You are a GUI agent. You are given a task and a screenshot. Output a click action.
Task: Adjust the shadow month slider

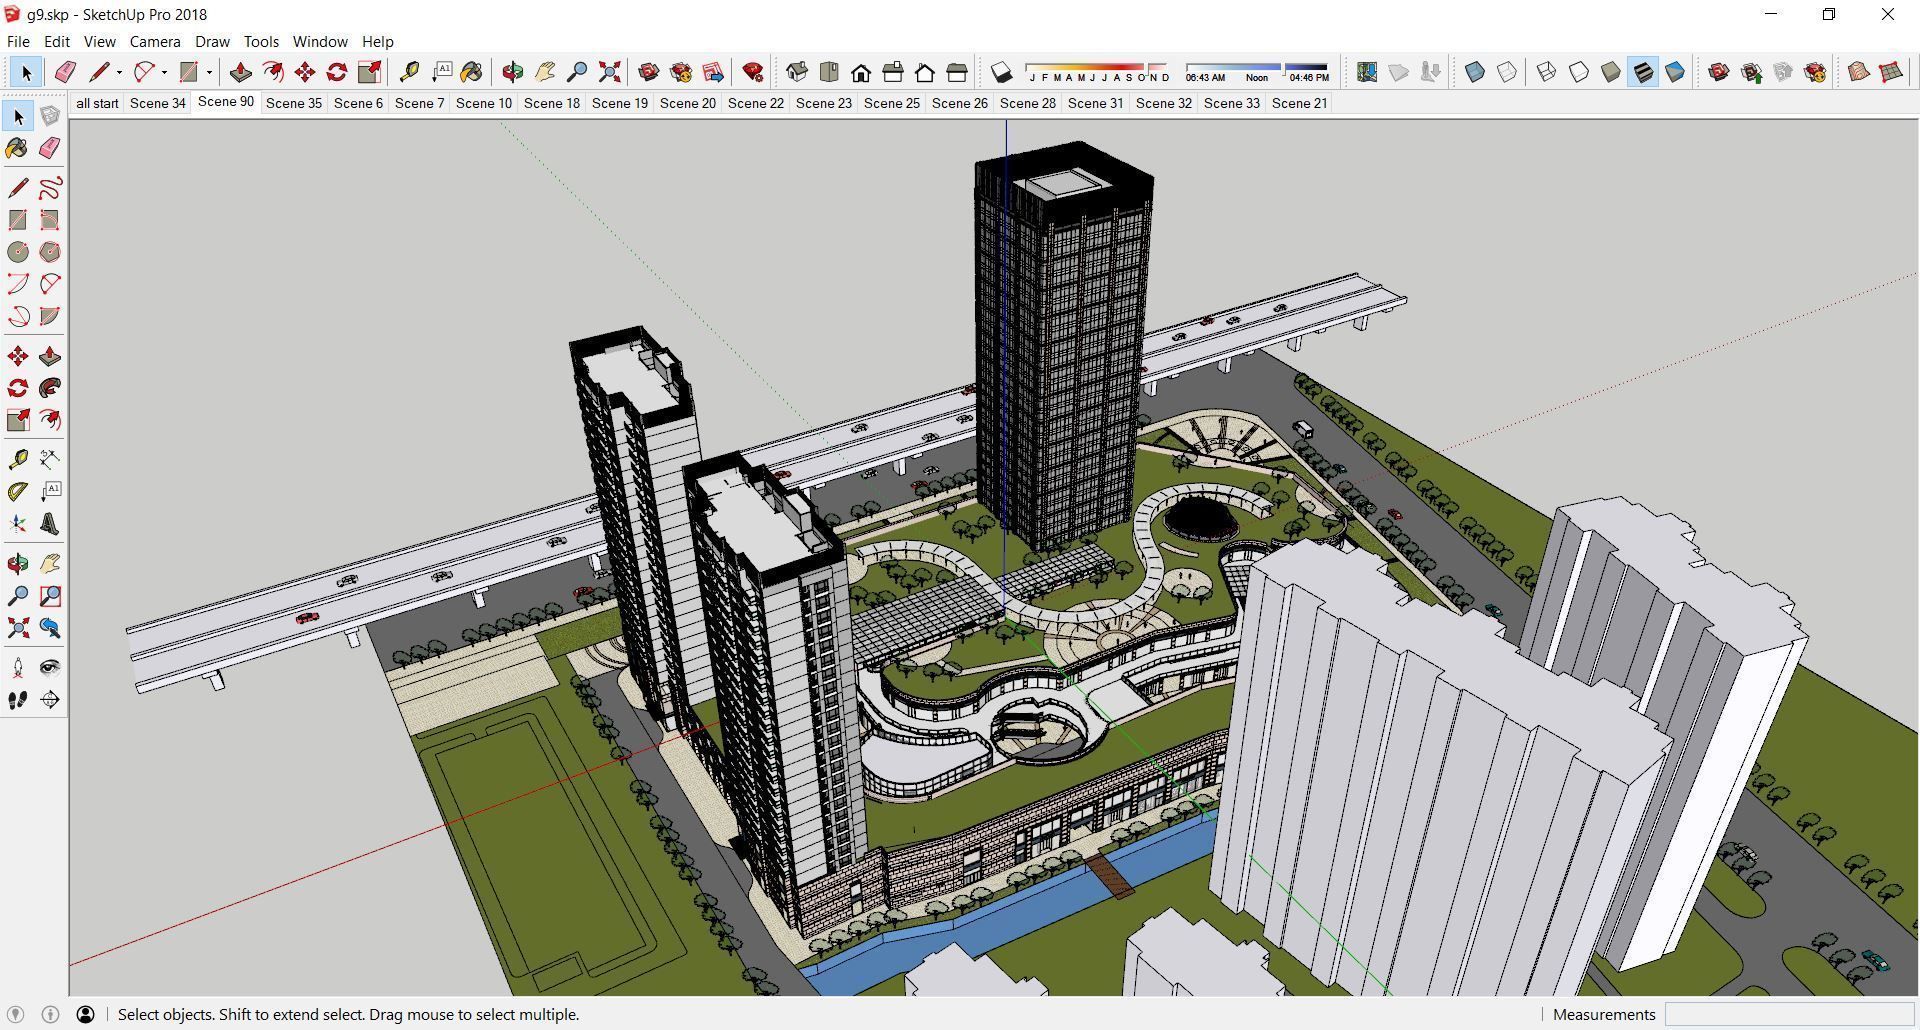(x=1099, y=72)
